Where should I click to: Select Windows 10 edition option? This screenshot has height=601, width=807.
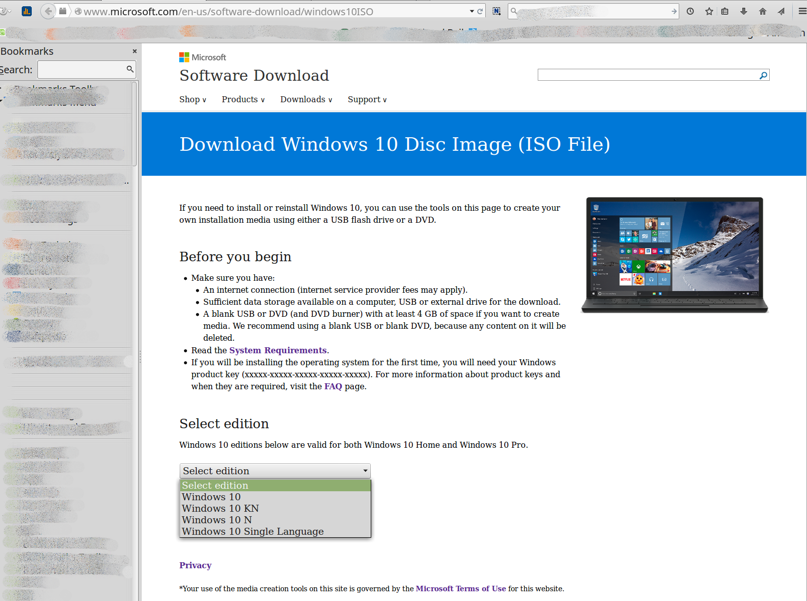tap(275, 497)
